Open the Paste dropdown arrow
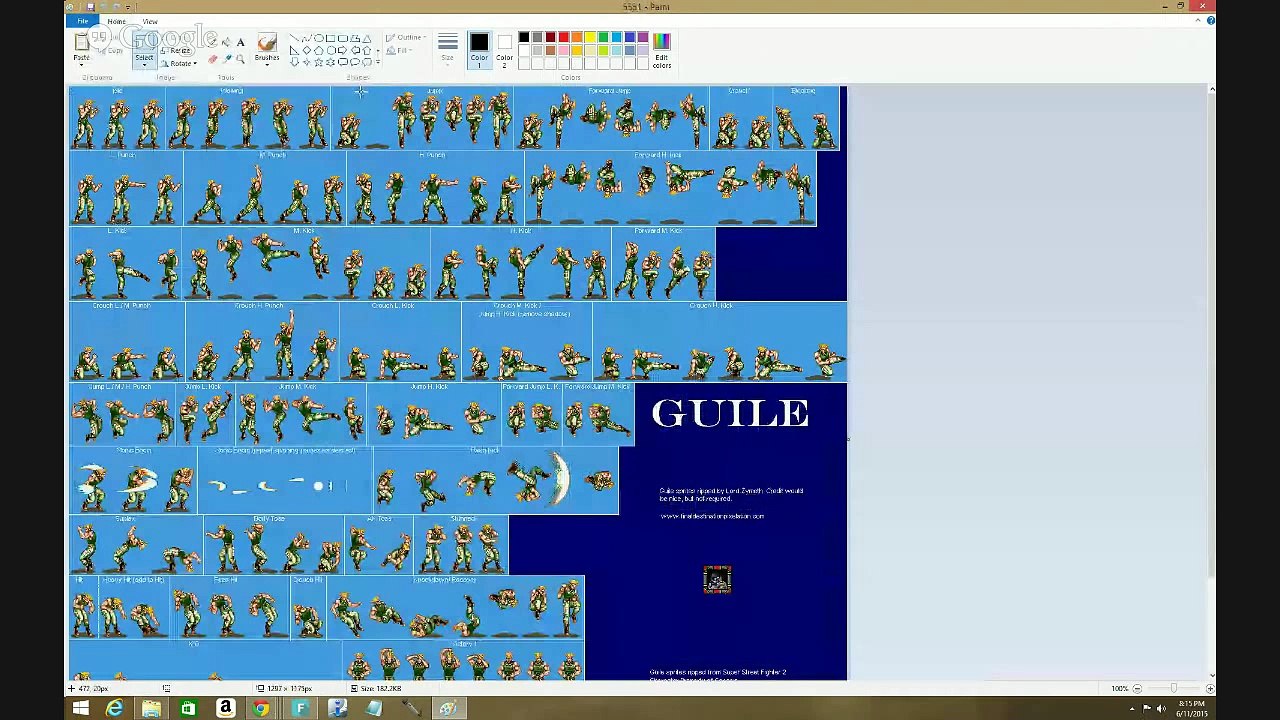This screenshot has width=1280, height=720. tap(81, 65)
